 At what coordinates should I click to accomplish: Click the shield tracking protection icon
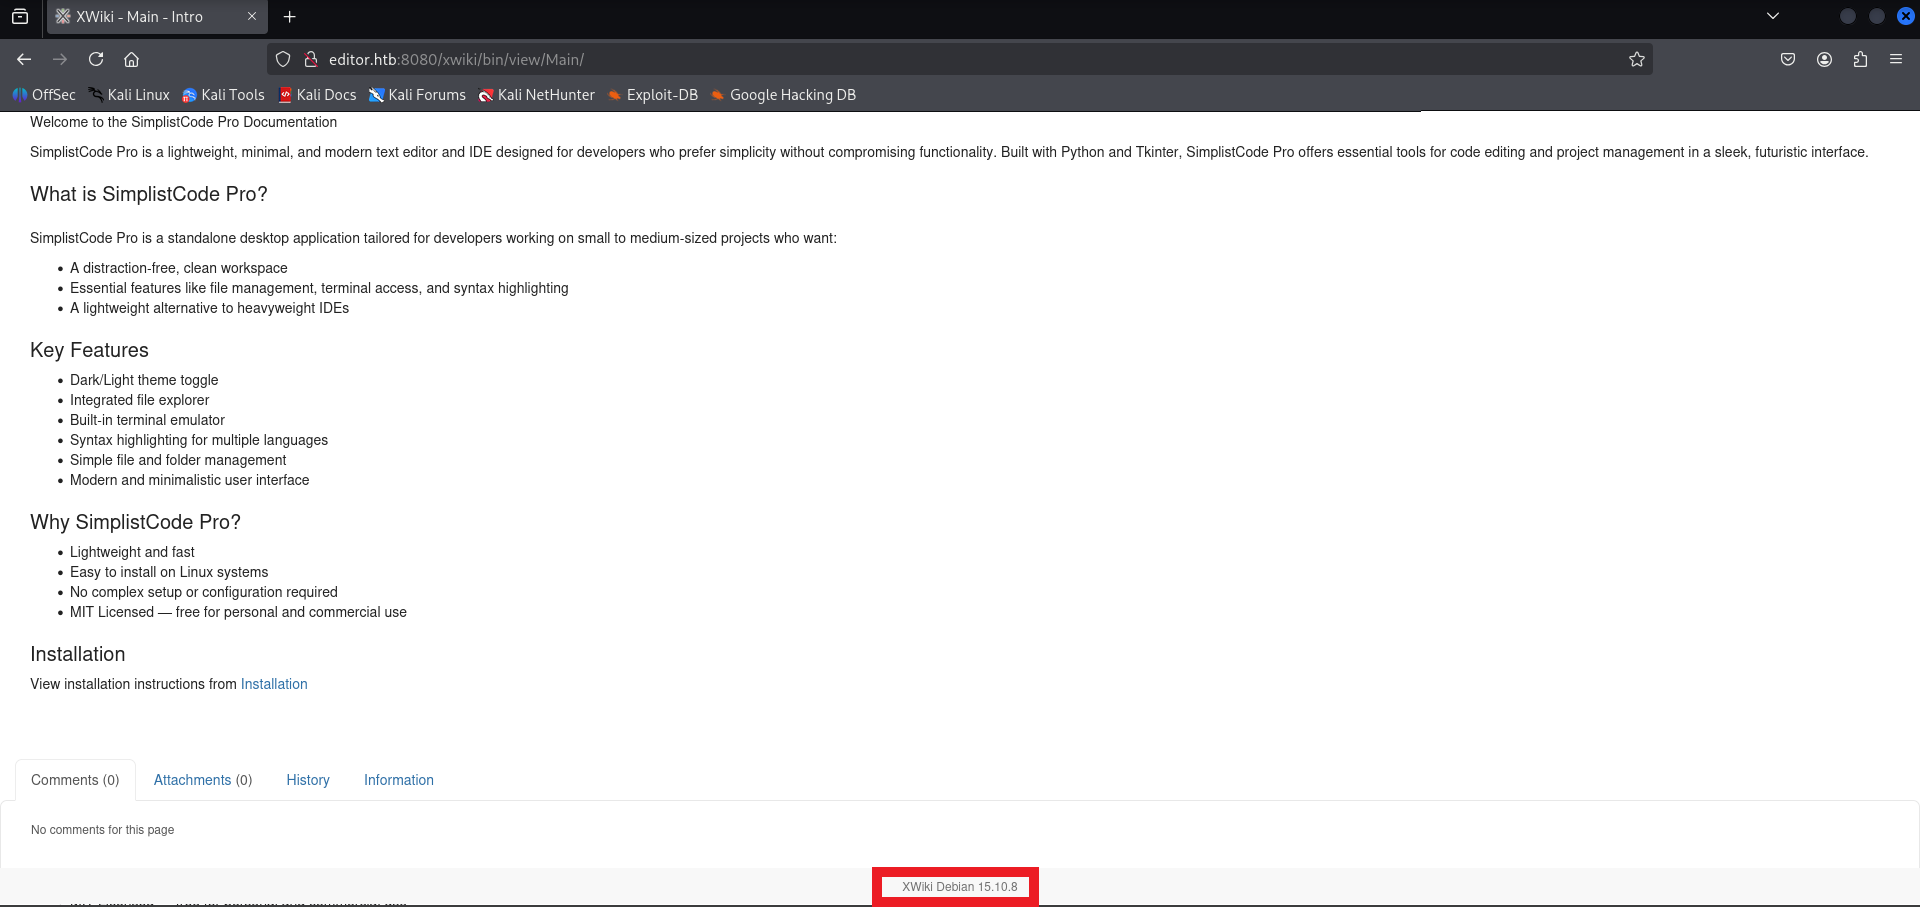(283, 59)
